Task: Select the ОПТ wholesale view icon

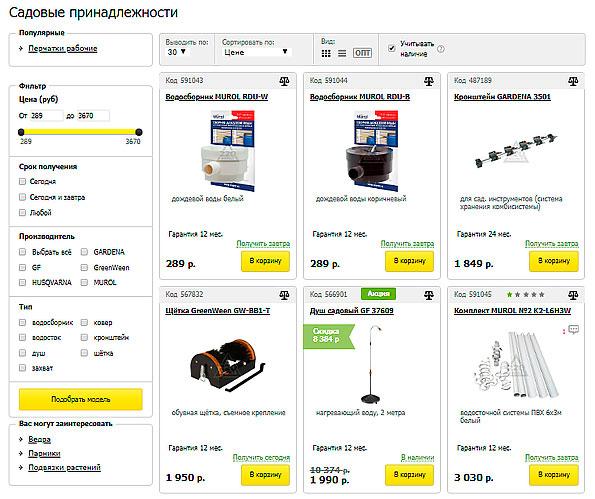Action: pyautogui.click(x=362, y=53)
